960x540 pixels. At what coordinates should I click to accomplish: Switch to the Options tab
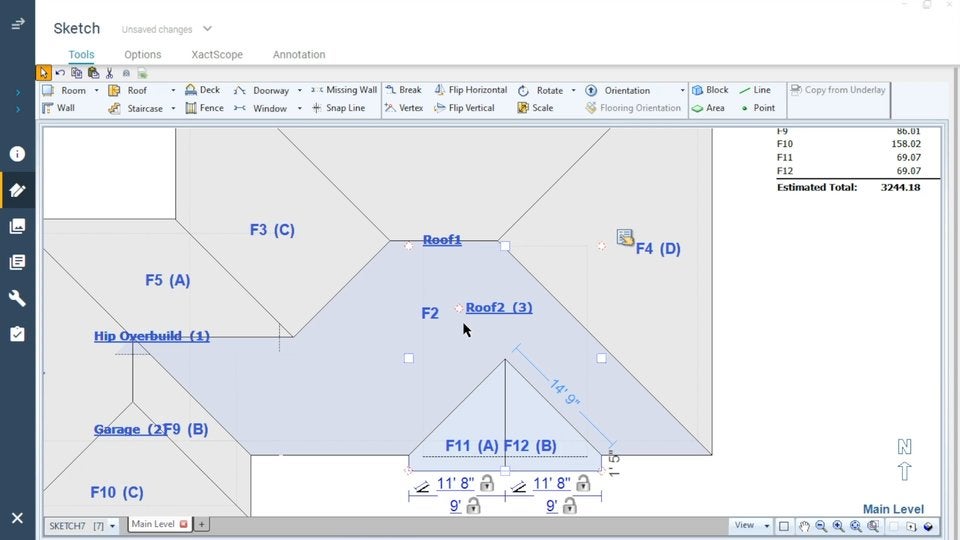143,54
